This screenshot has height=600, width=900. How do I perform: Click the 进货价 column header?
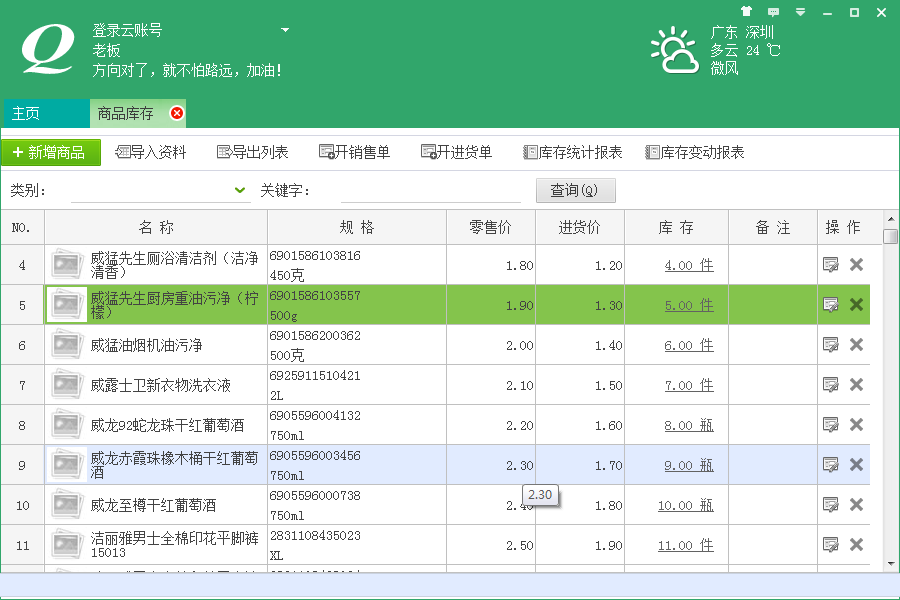click(x=580, y=227)
